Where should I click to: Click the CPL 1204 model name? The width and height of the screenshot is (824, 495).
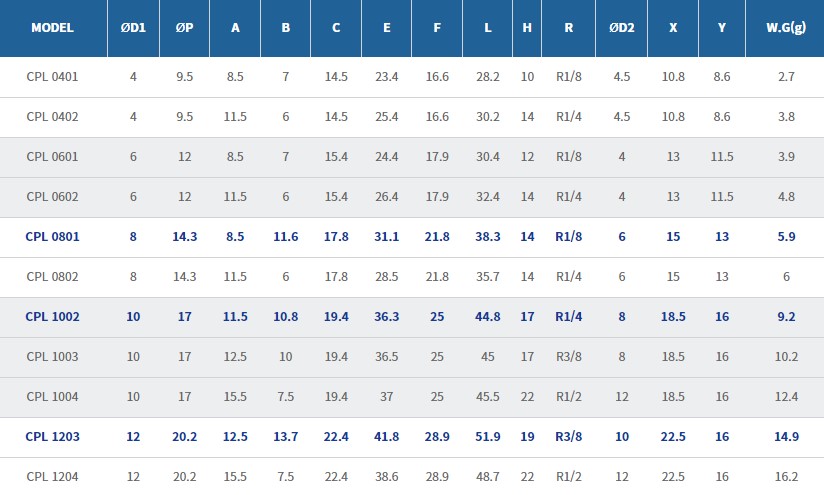pyautogui.click(x=52, y=477)
